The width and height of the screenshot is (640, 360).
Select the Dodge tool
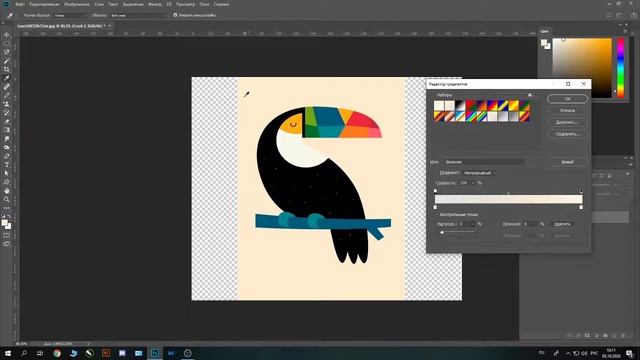pyautogui.click(x=7, y=147)
